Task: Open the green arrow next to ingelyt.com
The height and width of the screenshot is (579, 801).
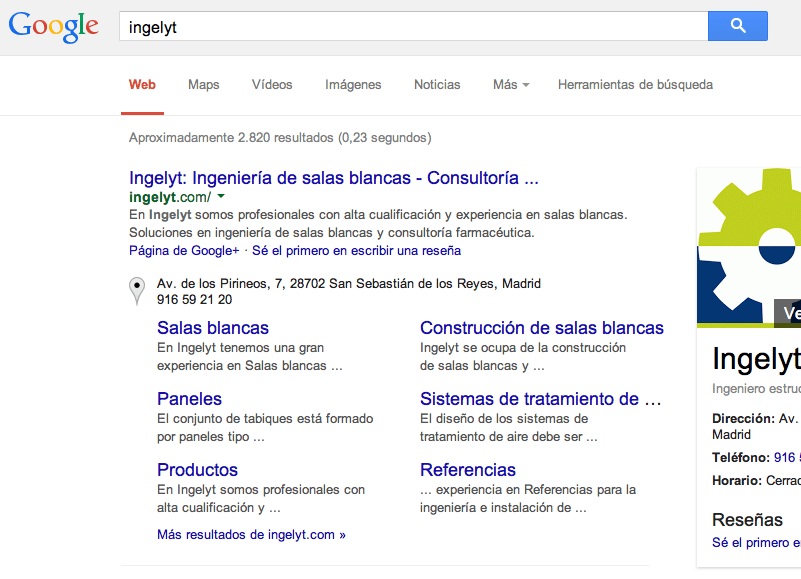Action: (221, 197)
